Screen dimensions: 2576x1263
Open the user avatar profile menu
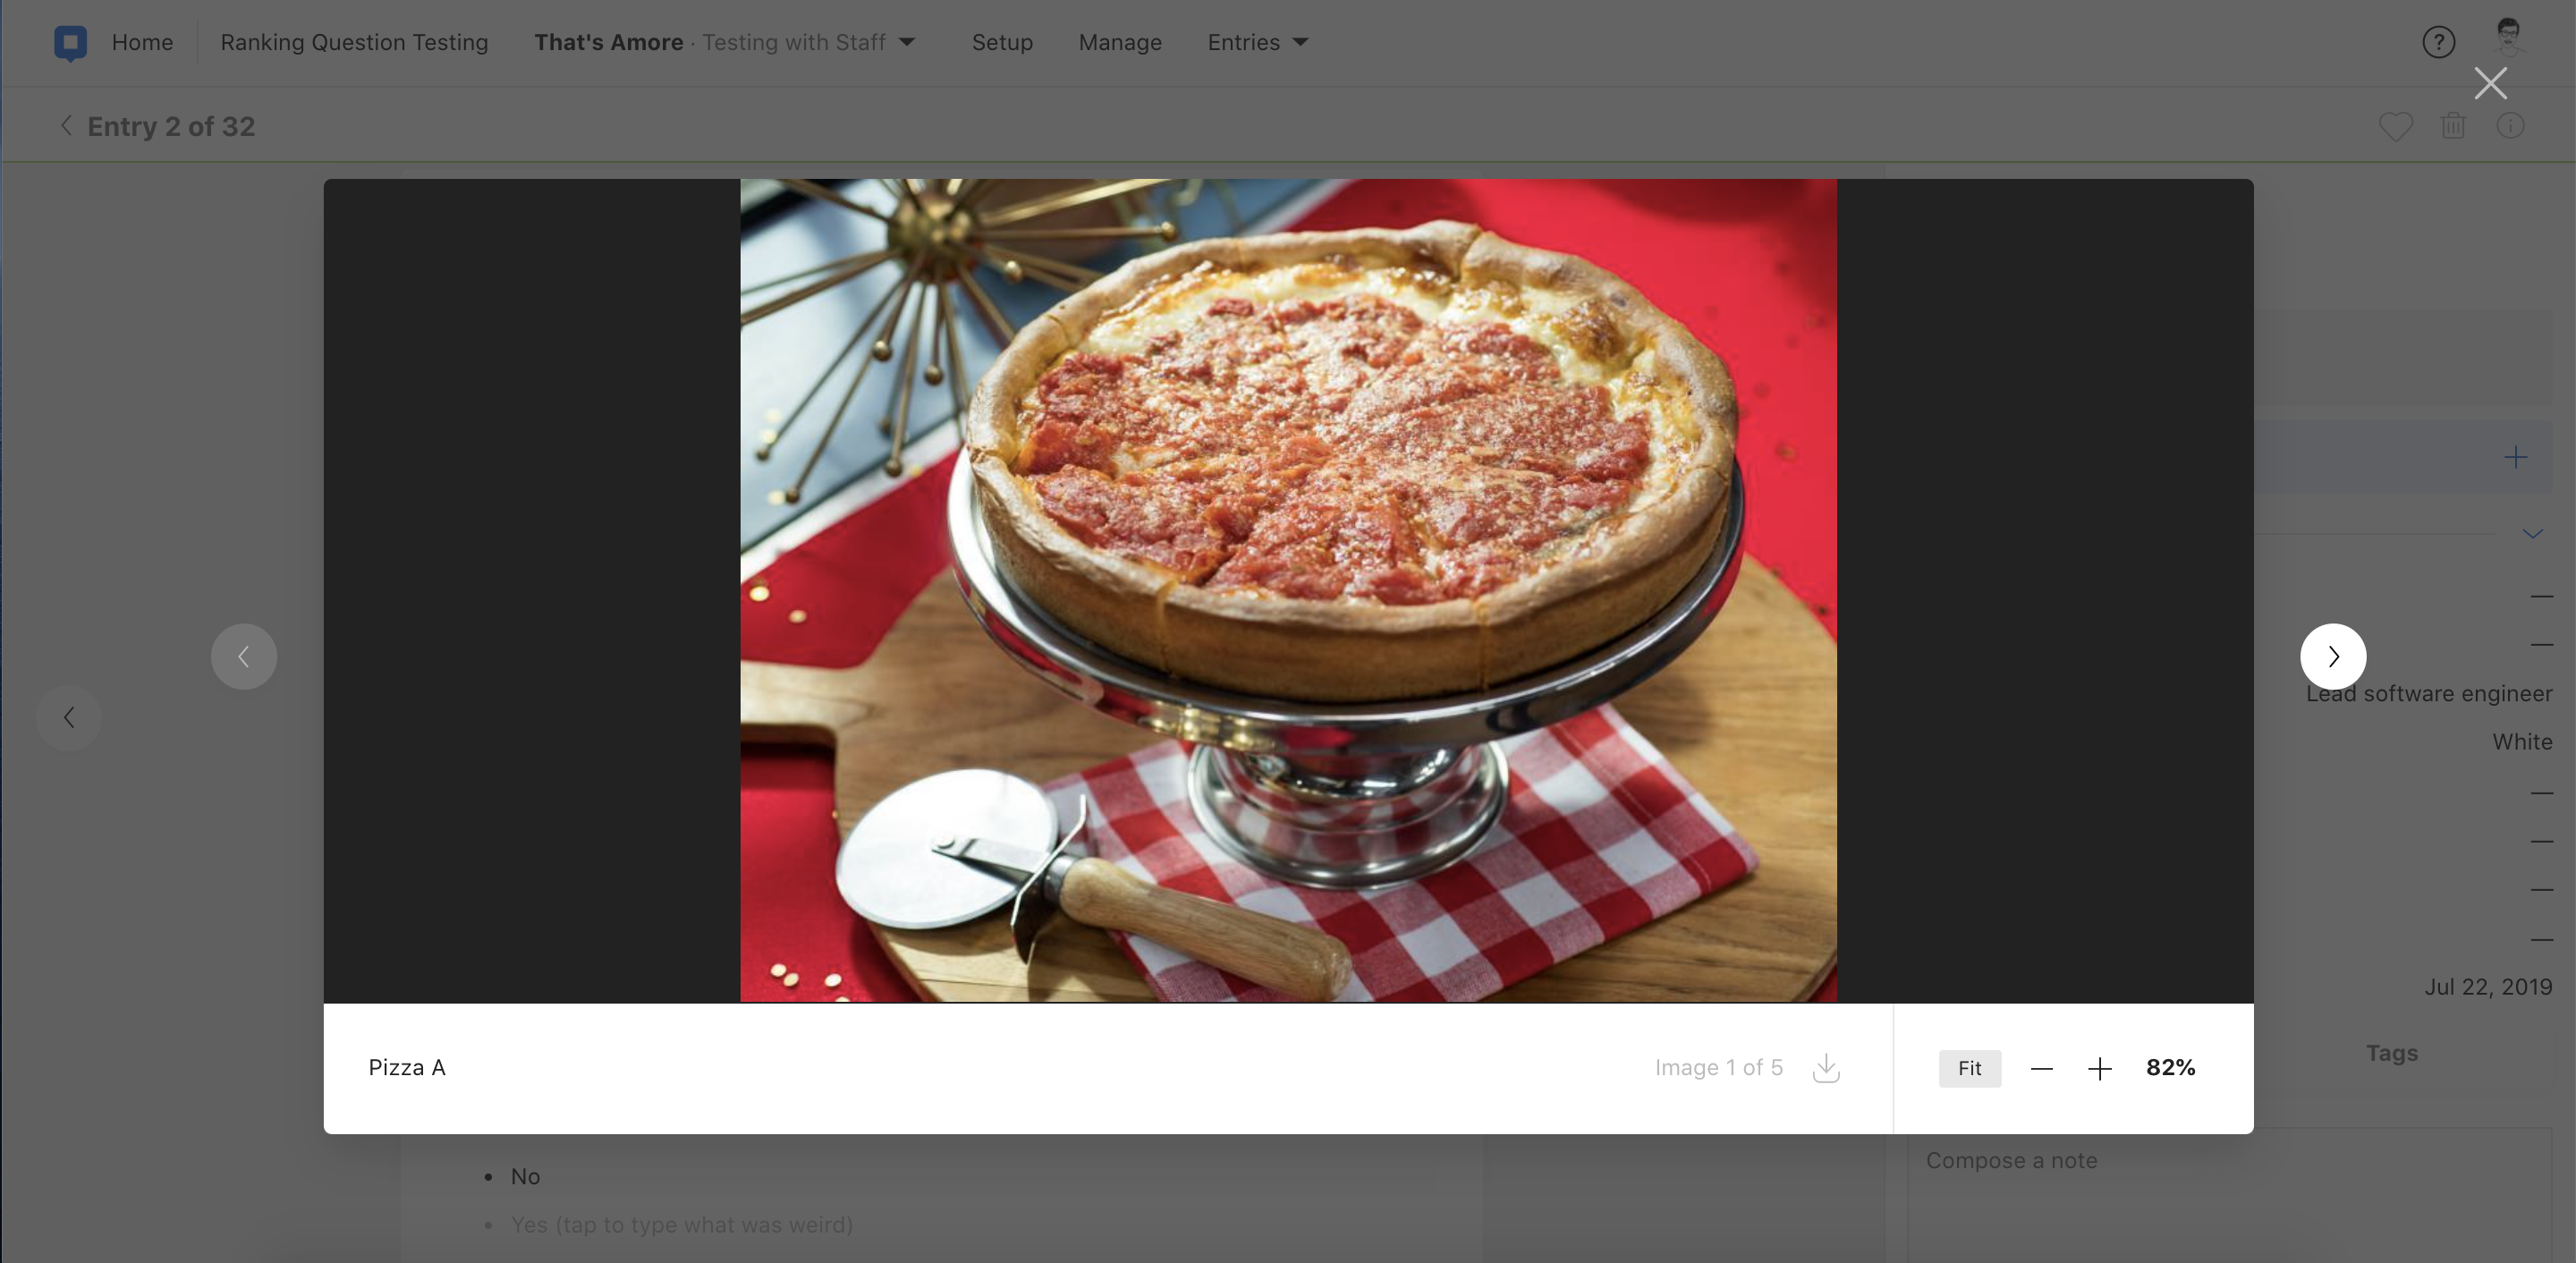pyautogui.click(x=2508, y=38)
